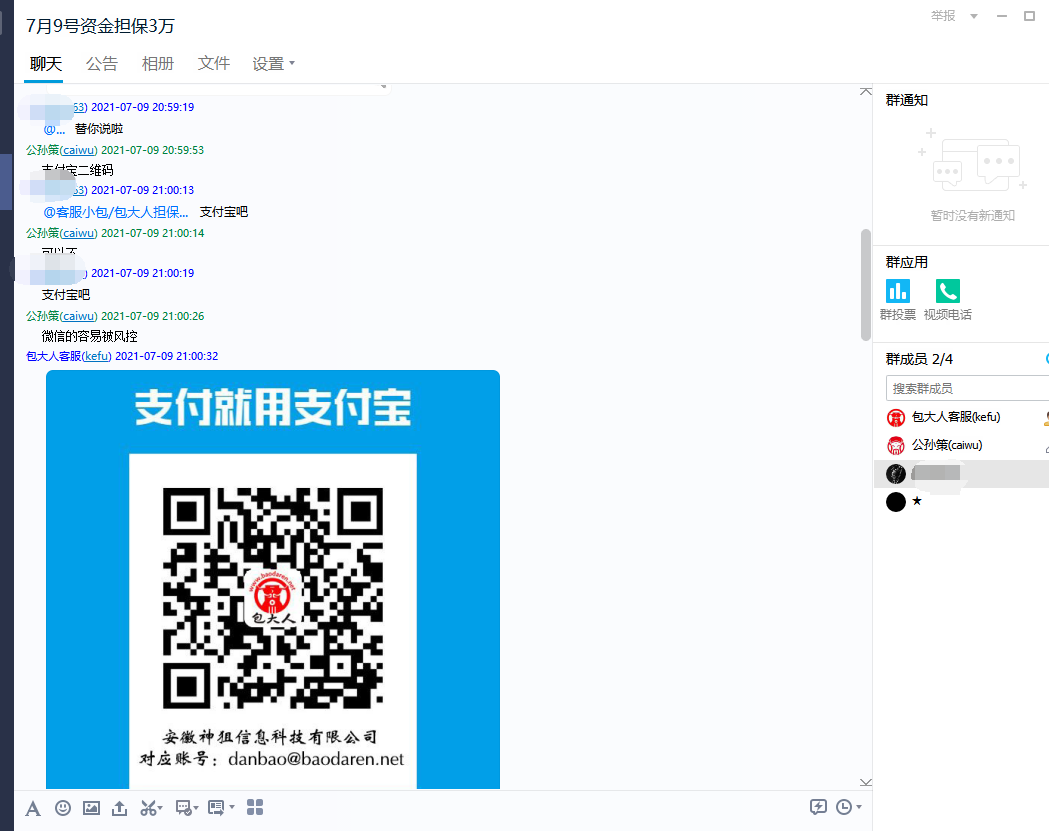
Task: Focus the 搜索群成员 search field
Action: (965, 388)
